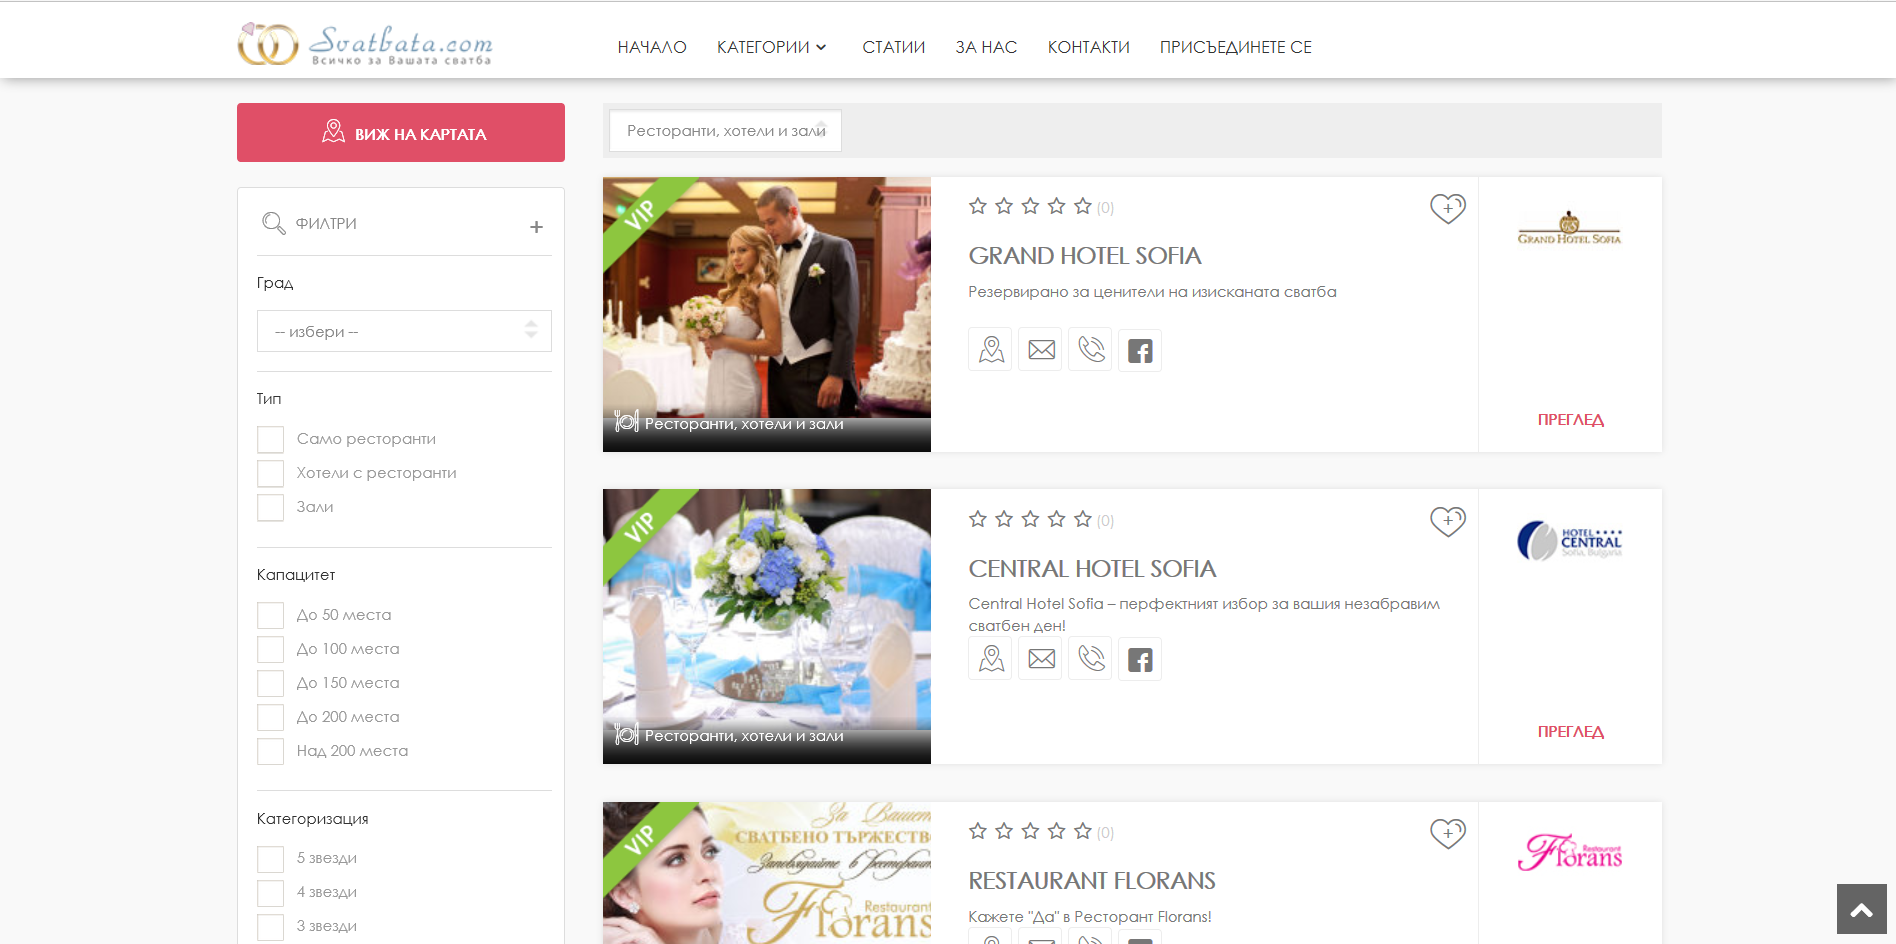Click the filters search magnifier icon
The height and width of the screenshot is (944, 1896).
273,223
